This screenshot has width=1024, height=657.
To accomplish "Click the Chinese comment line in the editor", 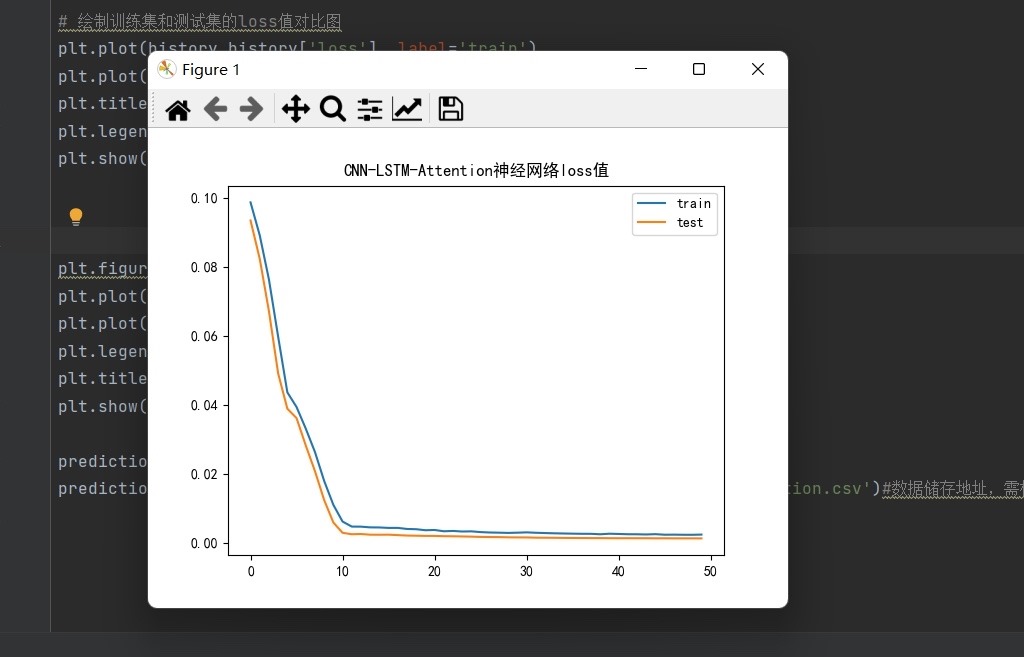I will tap(200, 22).
